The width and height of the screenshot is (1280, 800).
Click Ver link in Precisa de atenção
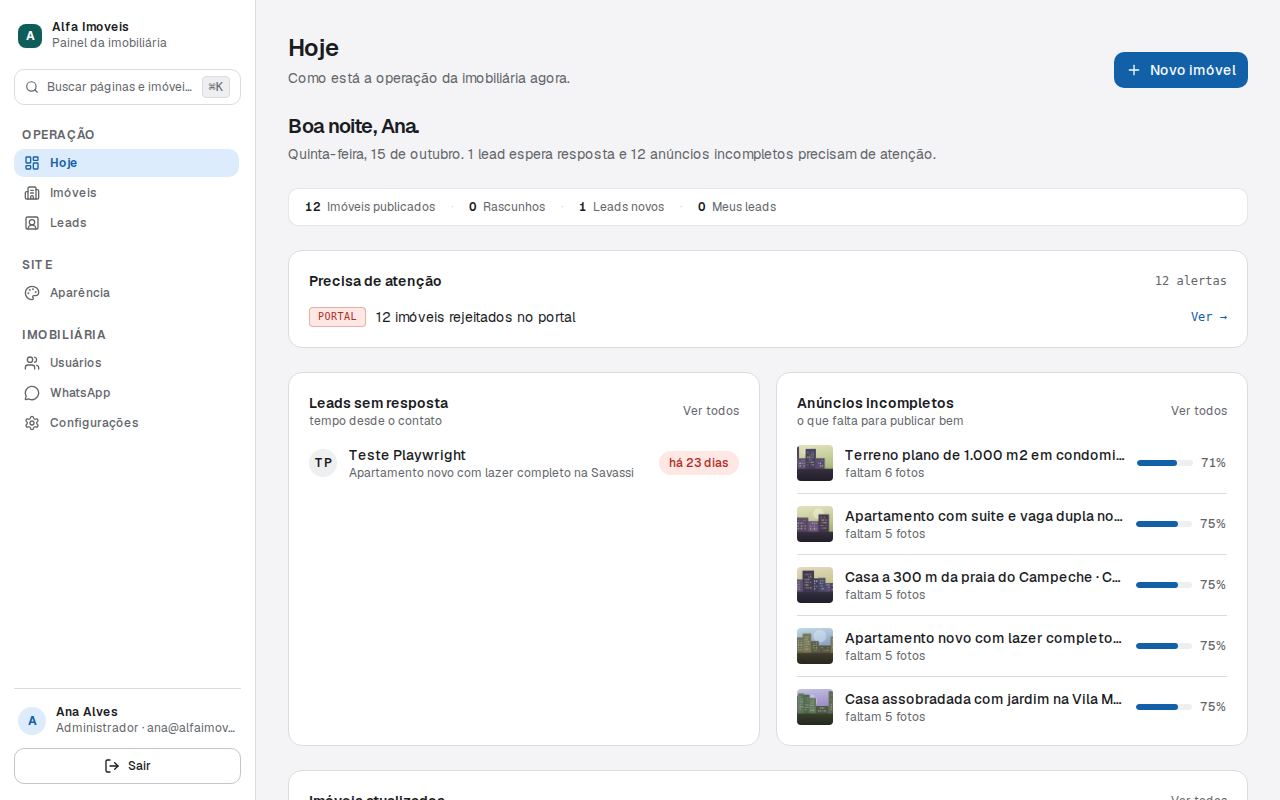[1209, 317]
